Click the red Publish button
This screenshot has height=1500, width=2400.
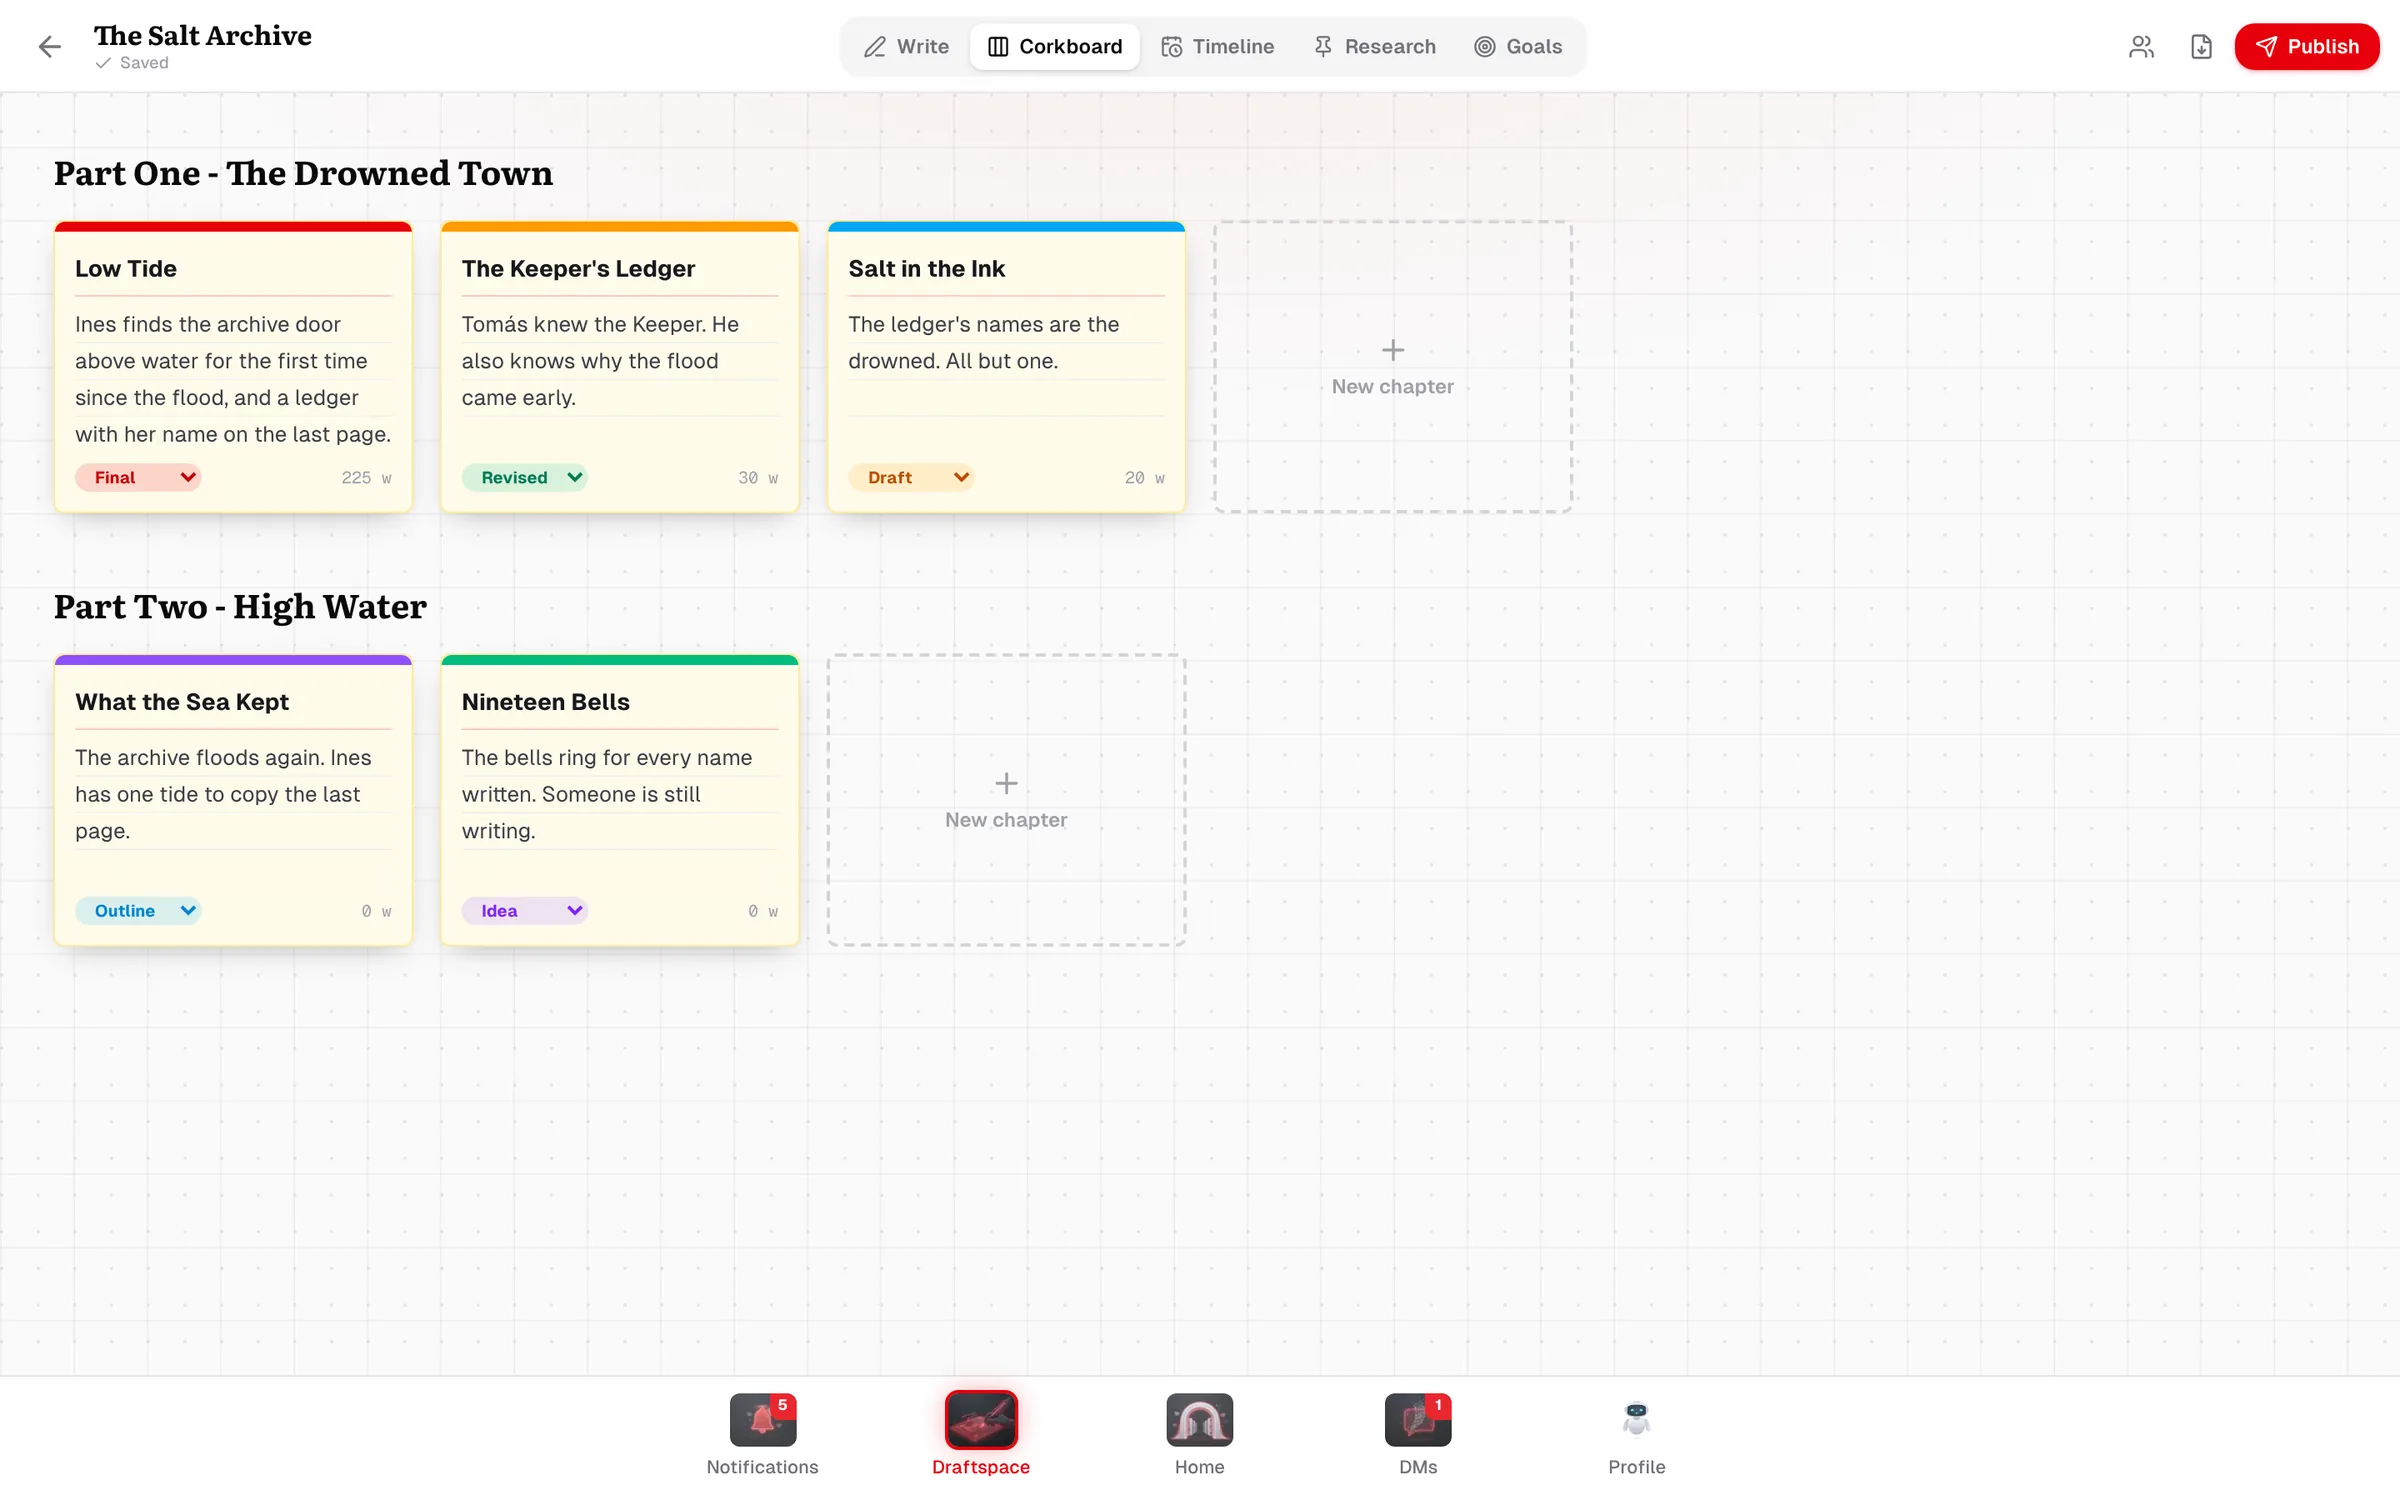tap(2307, 46)
